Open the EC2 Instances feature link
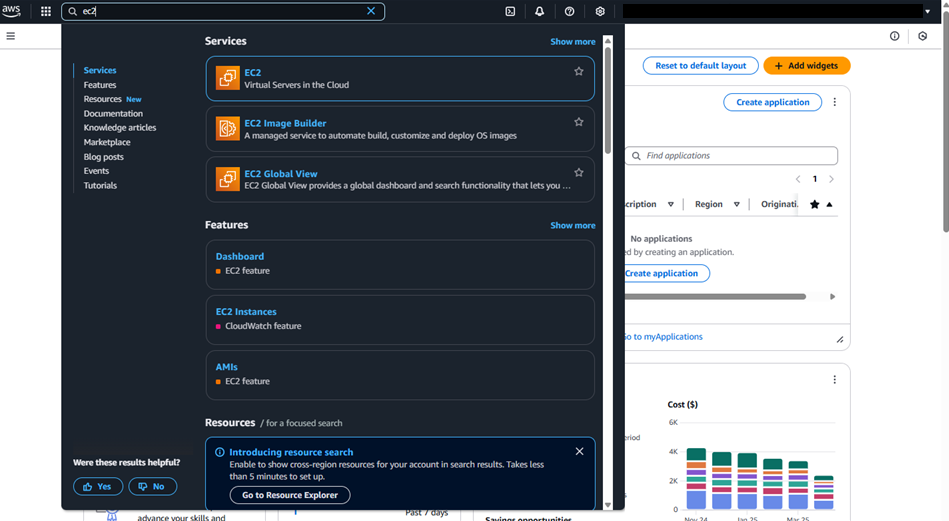 pos(246,312)
